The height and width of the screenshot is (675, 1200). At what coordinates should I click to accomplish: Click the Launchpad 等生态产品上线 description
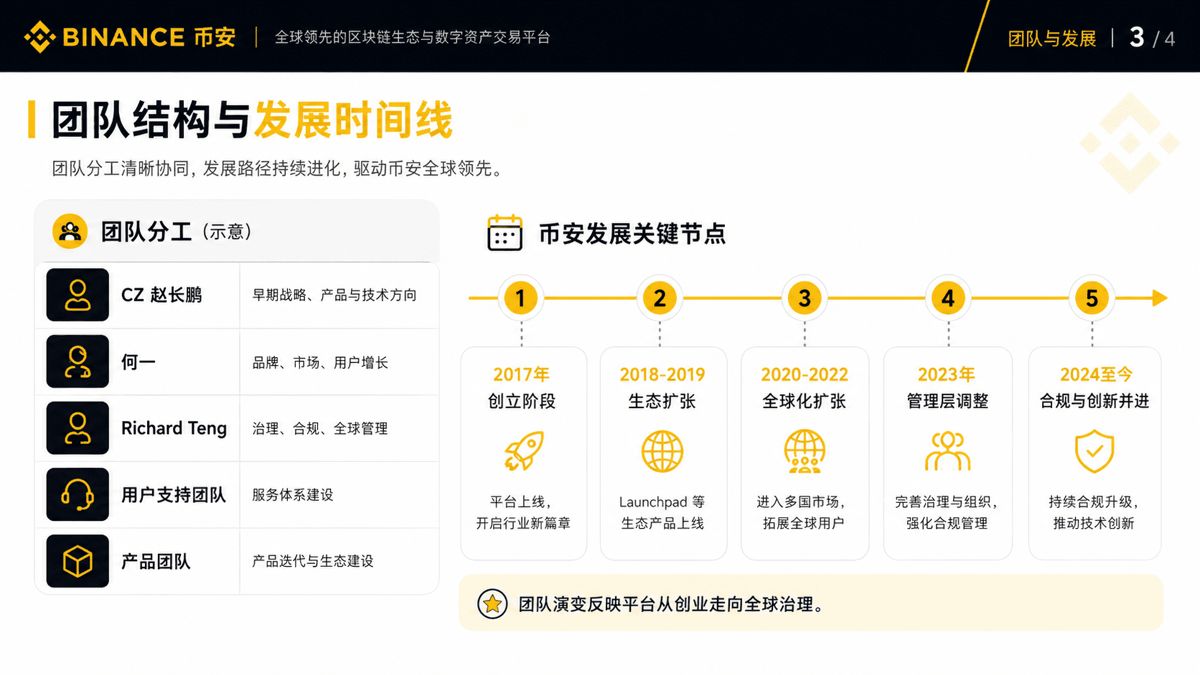(662, 512)
